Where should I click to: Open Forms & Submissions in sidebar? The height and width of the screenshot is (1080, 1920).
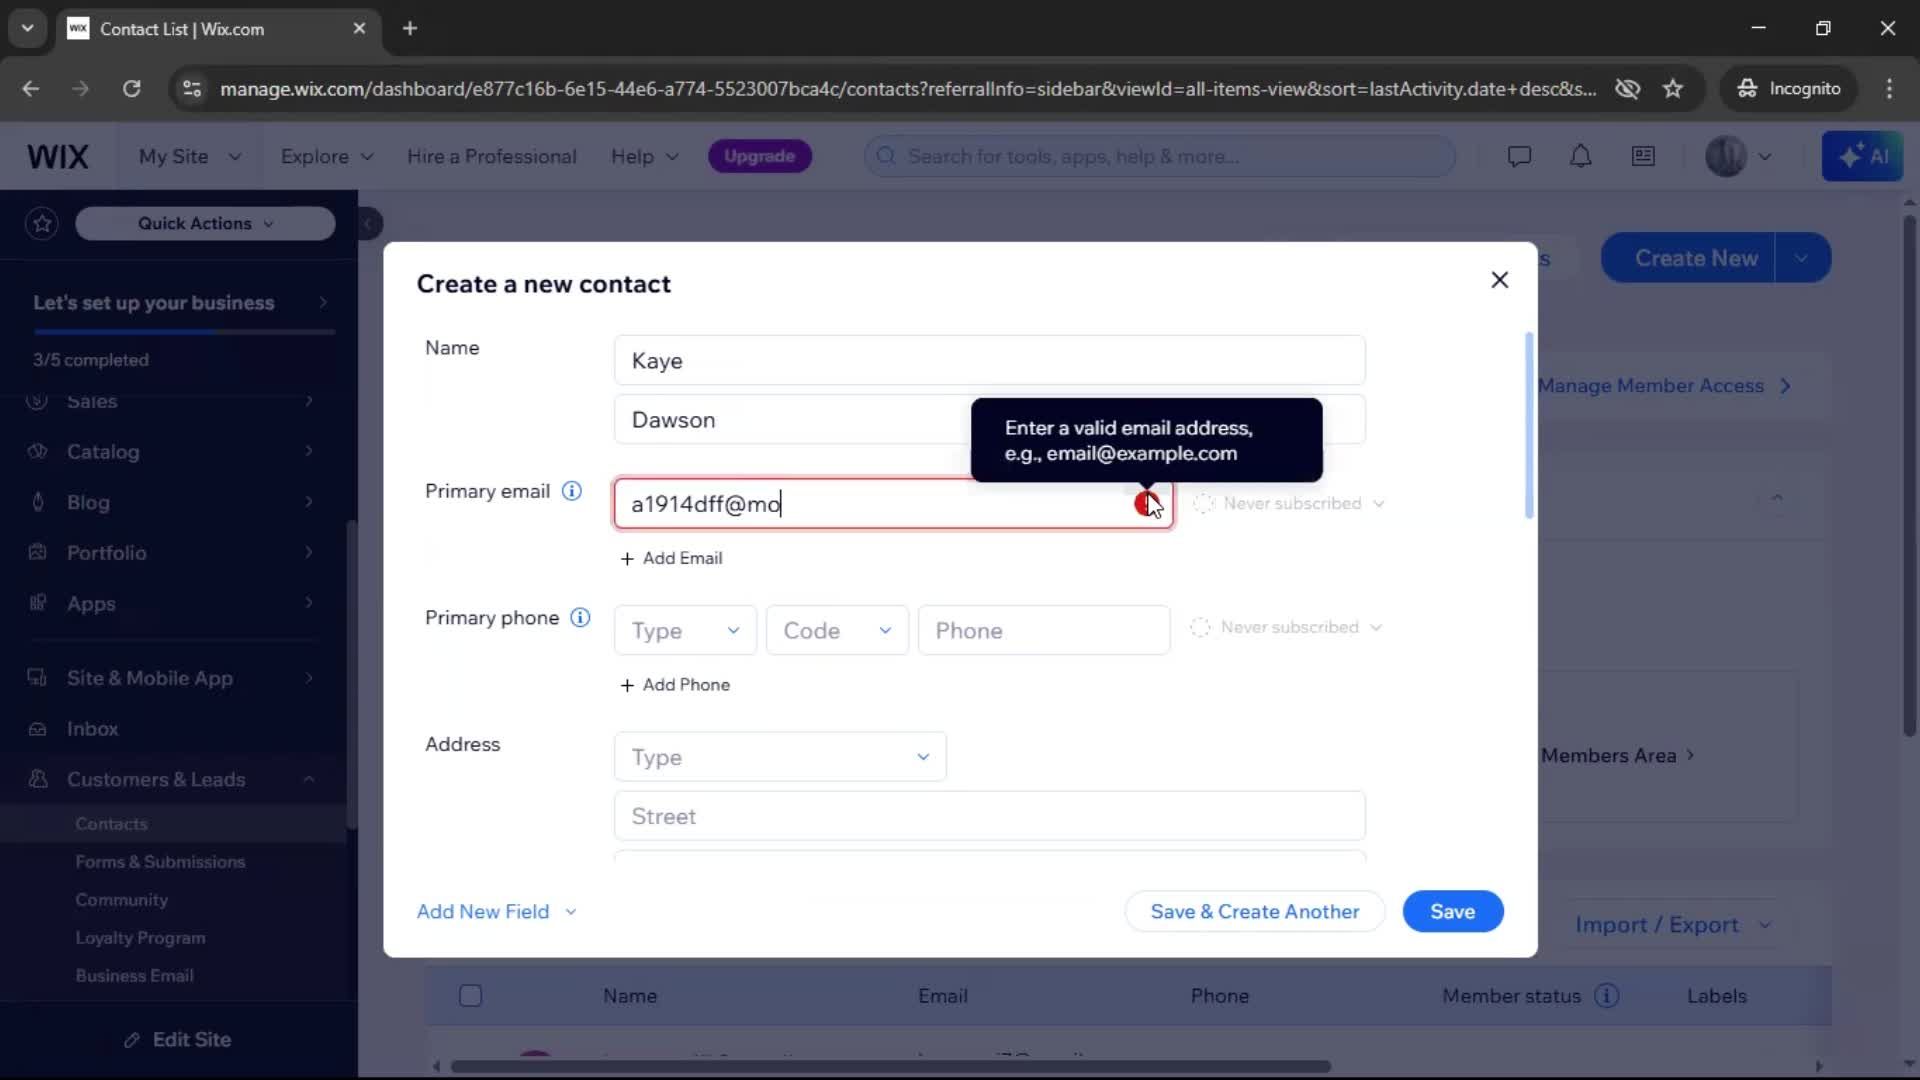pos(160,862)
